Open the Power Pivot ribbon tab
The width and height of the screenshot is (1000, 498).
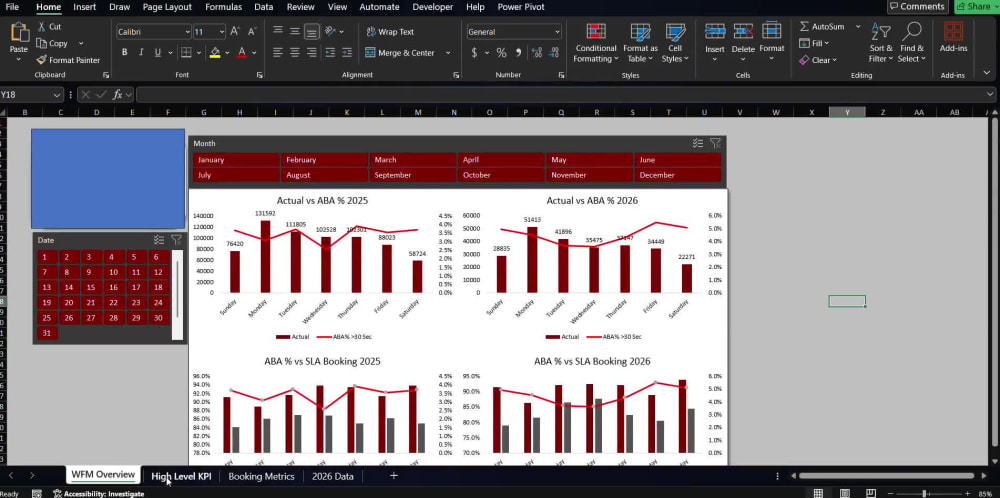point(521,7)
